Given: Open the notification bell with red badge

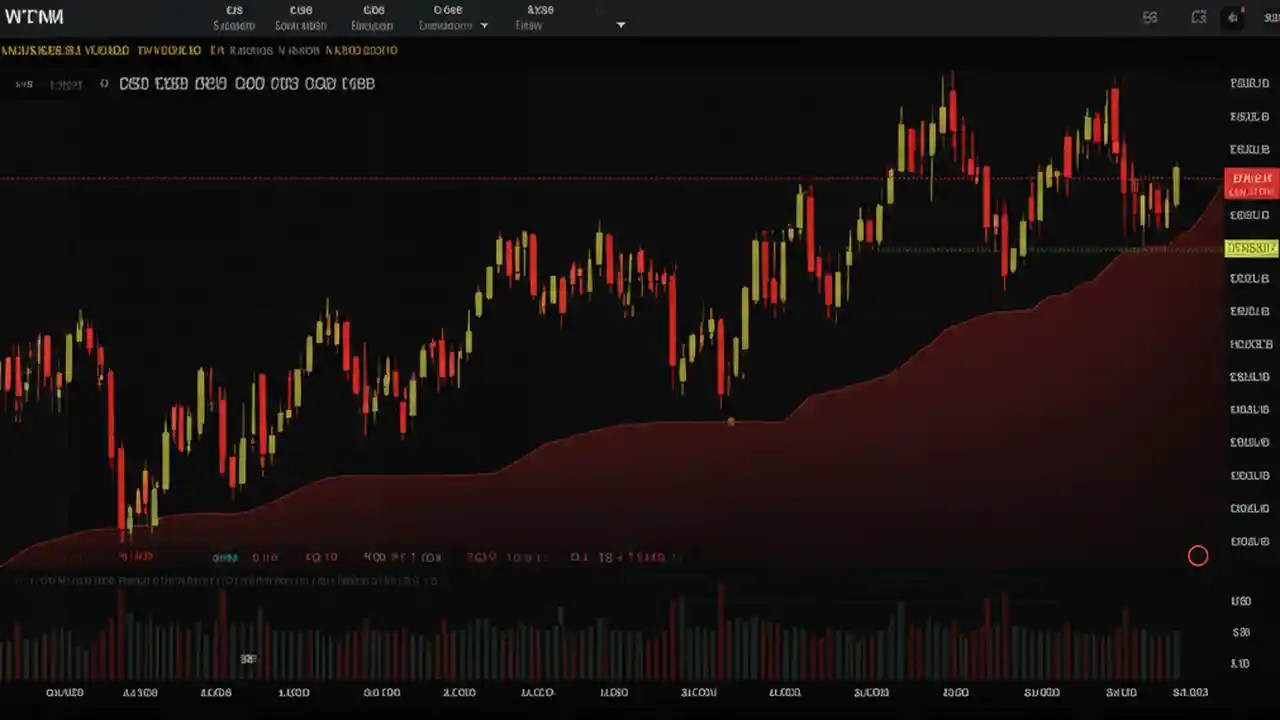Looking at the screenshot, I should pyautogui.click(x=1233, y=17).
